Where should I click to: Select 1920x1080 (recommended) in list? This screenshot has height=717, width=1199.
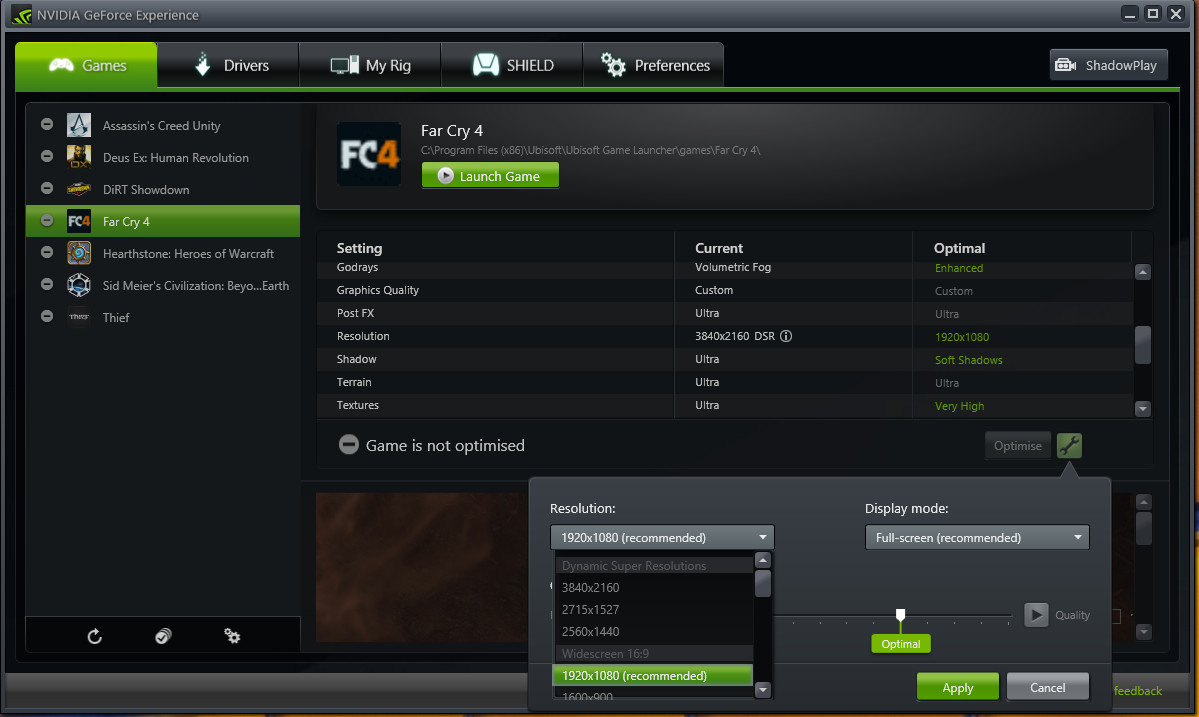(653, 676)
